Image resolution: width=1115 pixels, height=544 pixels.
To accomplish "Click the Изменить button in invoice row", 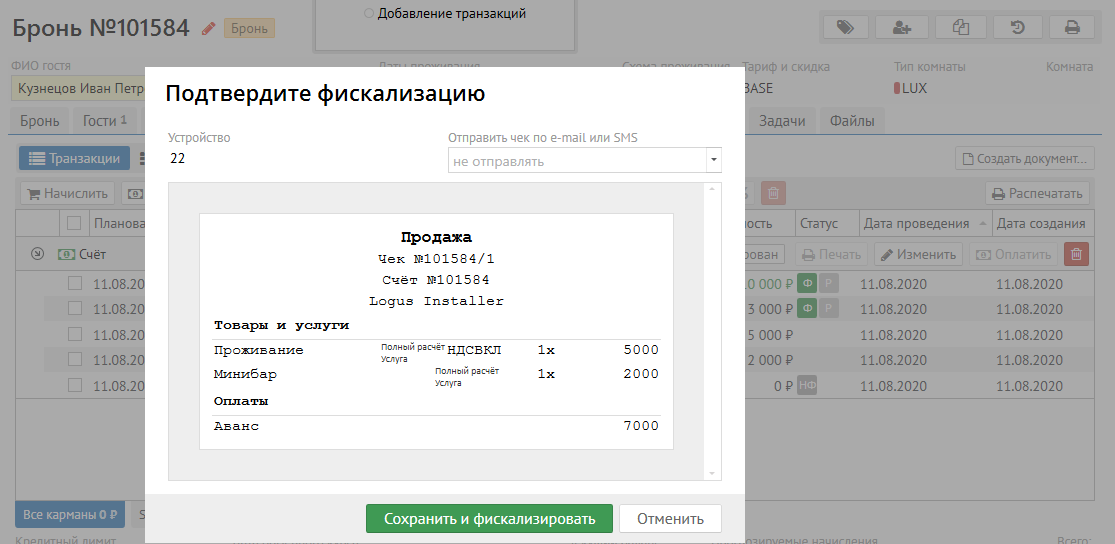I will click(917, 254).
